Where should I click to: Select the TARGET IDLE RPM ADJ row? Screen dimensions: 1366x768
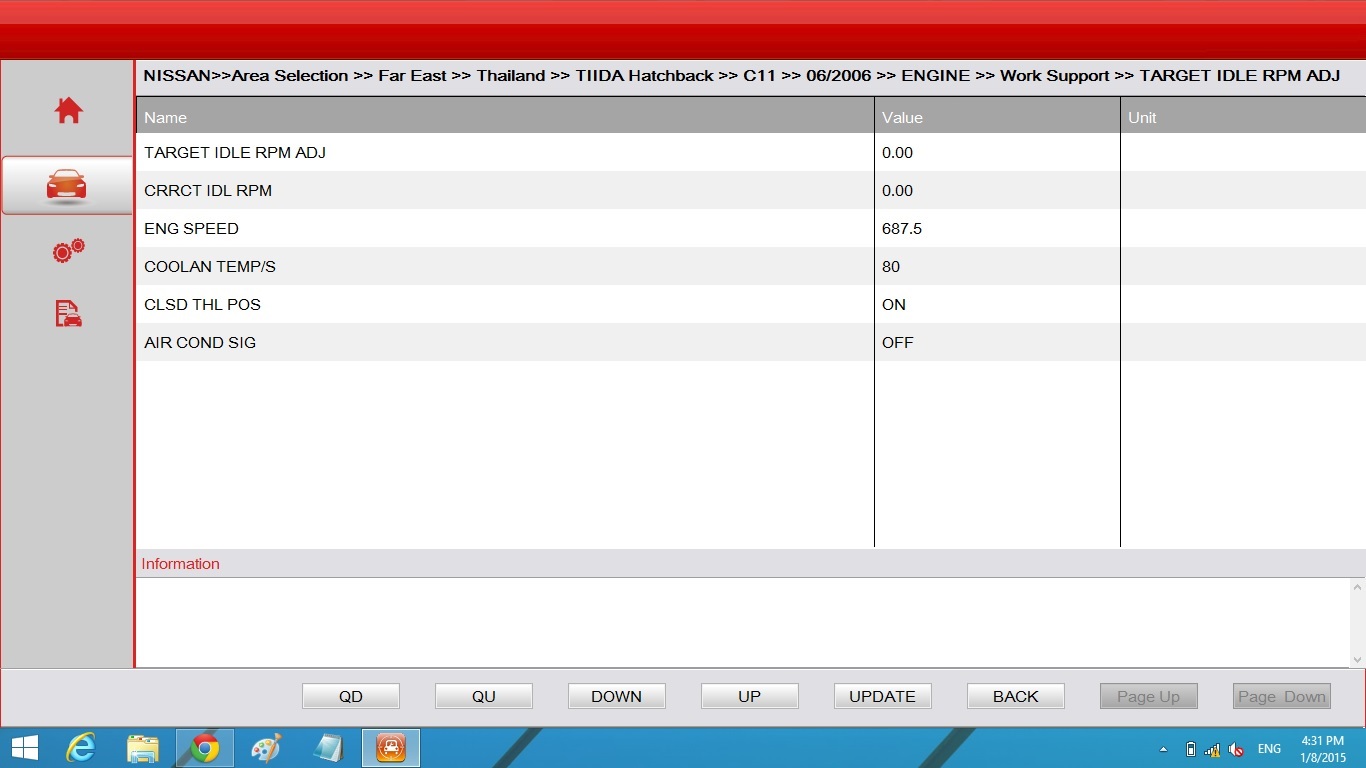coord(751,153)
